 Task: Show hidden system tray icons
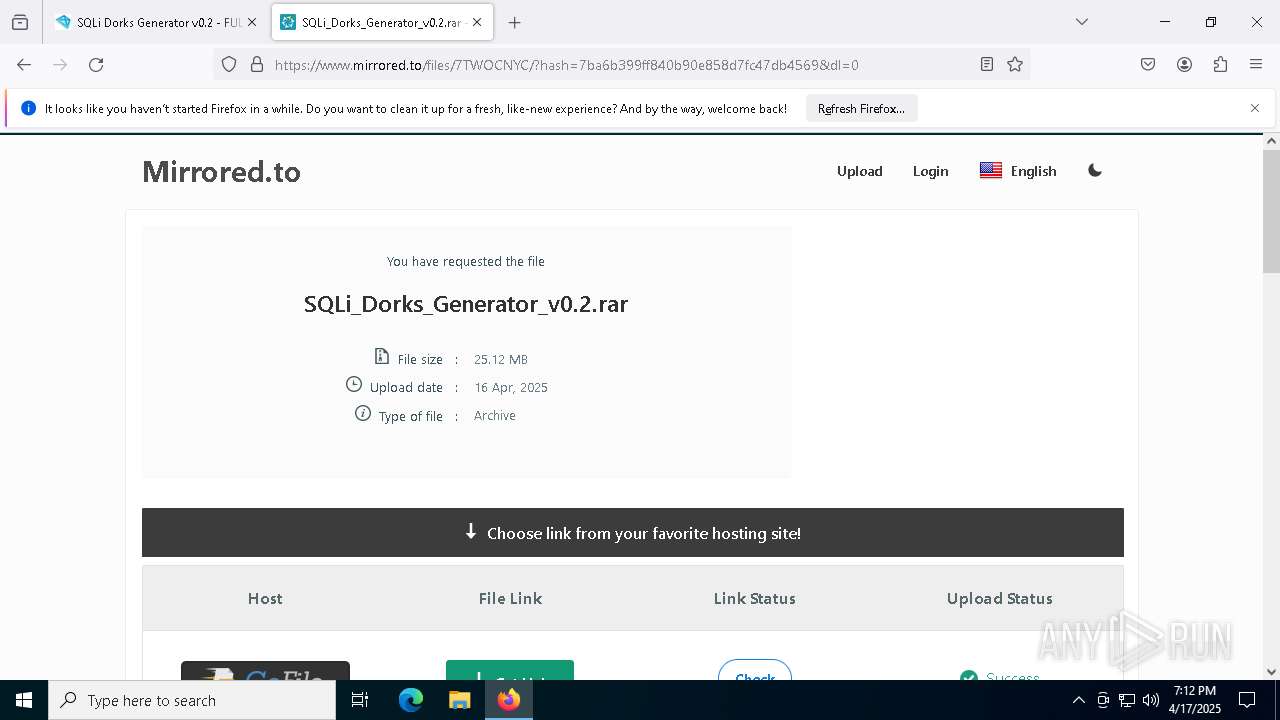click(x=1078, y=700)
